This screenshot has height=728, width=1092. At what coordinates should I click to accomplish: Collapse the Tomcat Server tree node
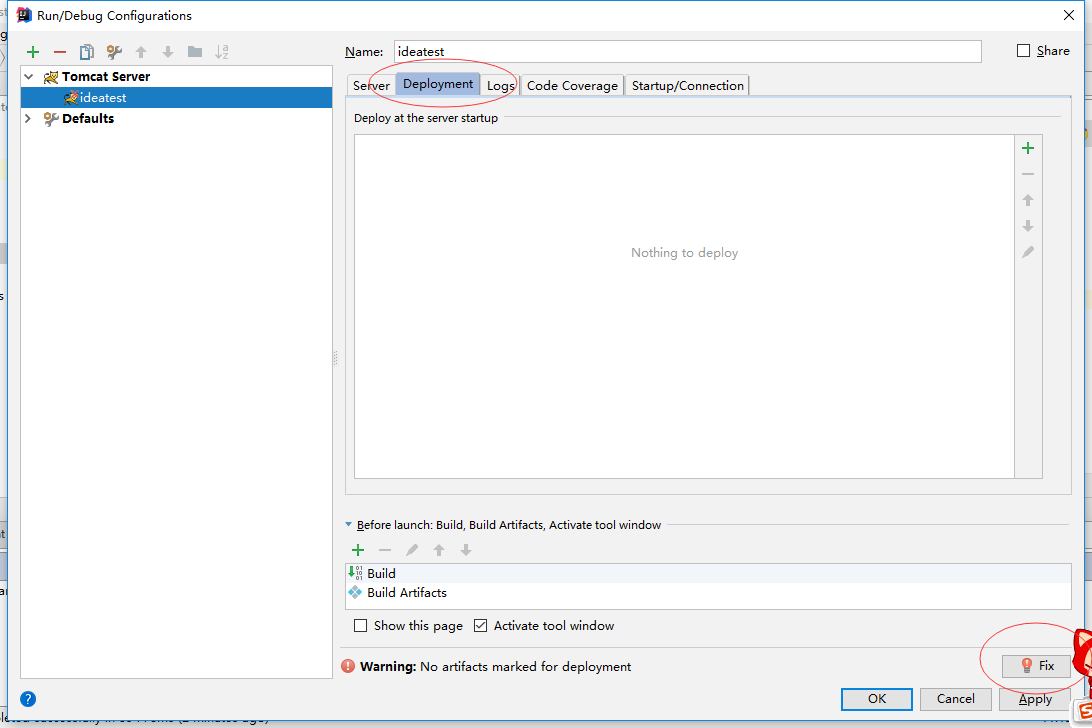point(29,77)
